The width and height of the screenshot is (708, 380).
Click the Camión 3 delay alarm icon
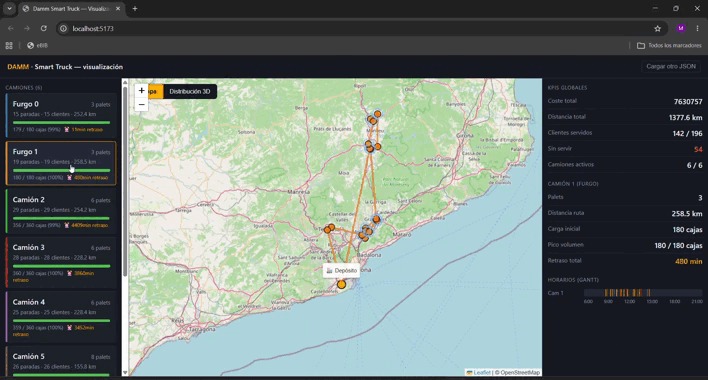[x=69, y=273]
